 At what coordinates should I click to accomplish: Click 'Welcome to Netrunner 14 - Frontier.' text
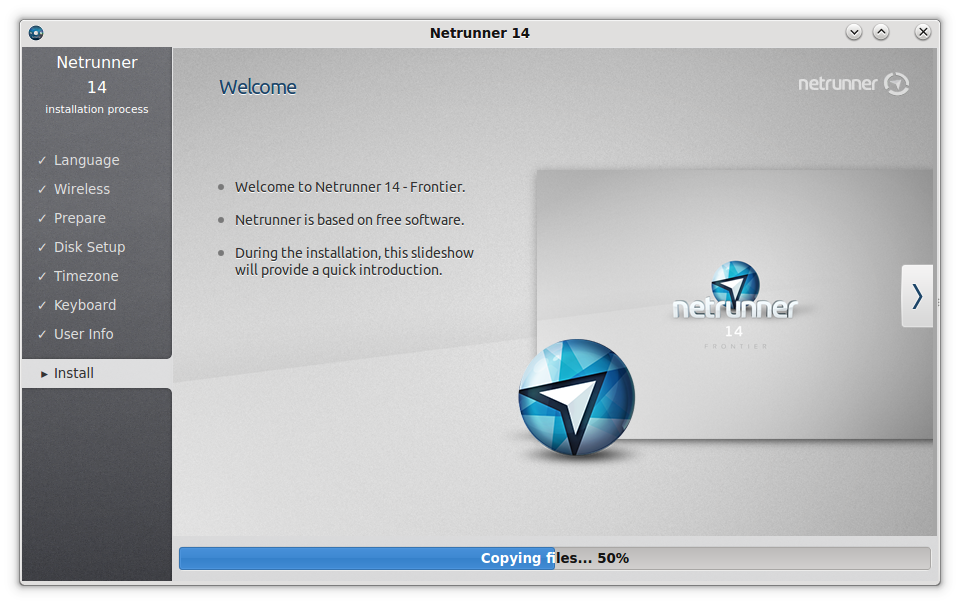(350, 187)
